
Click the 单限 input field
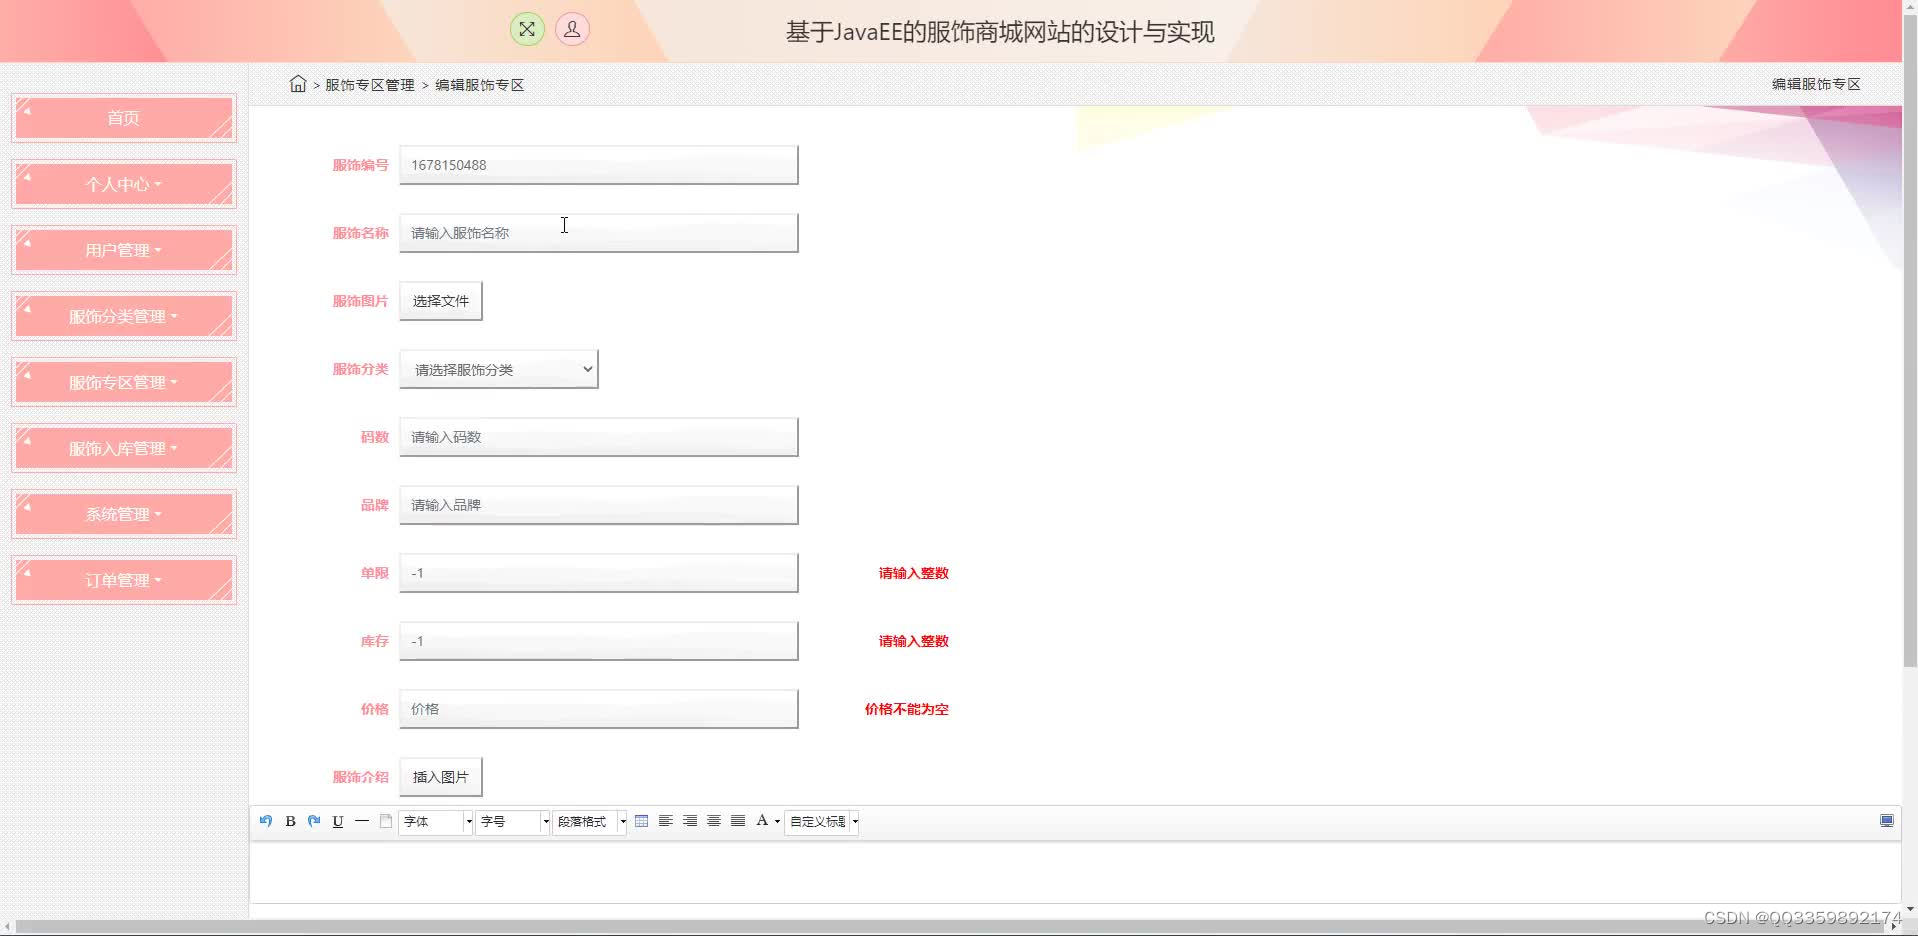599,573
